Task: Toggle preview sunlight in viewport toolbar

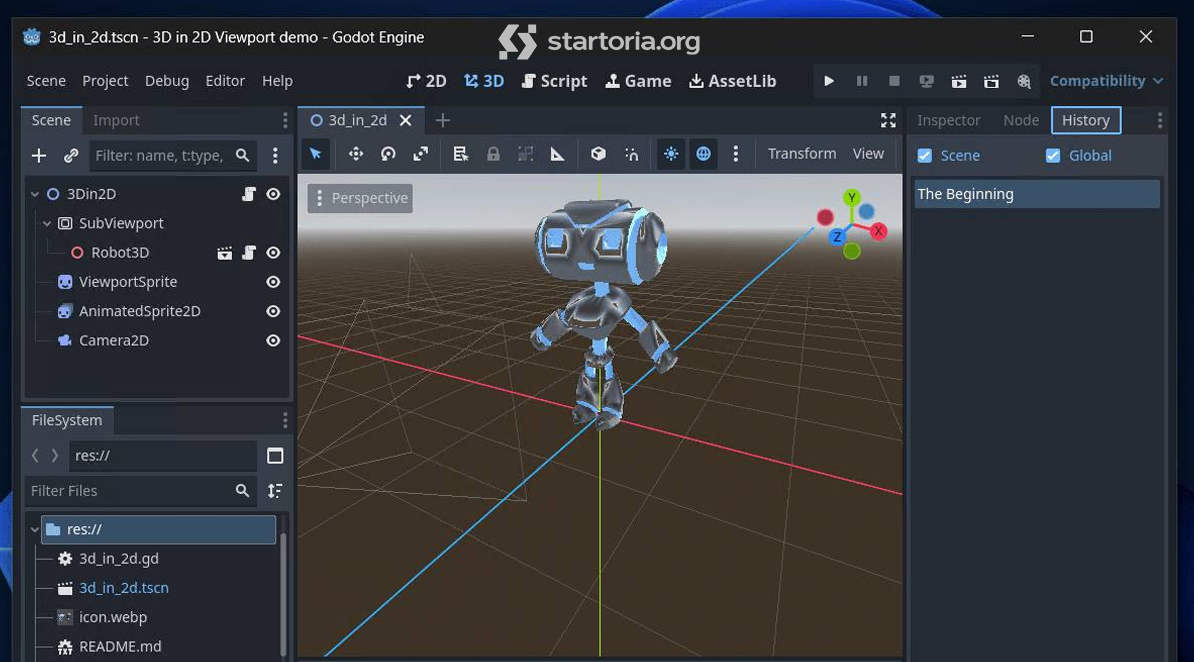Action: [x=671, y=154]
